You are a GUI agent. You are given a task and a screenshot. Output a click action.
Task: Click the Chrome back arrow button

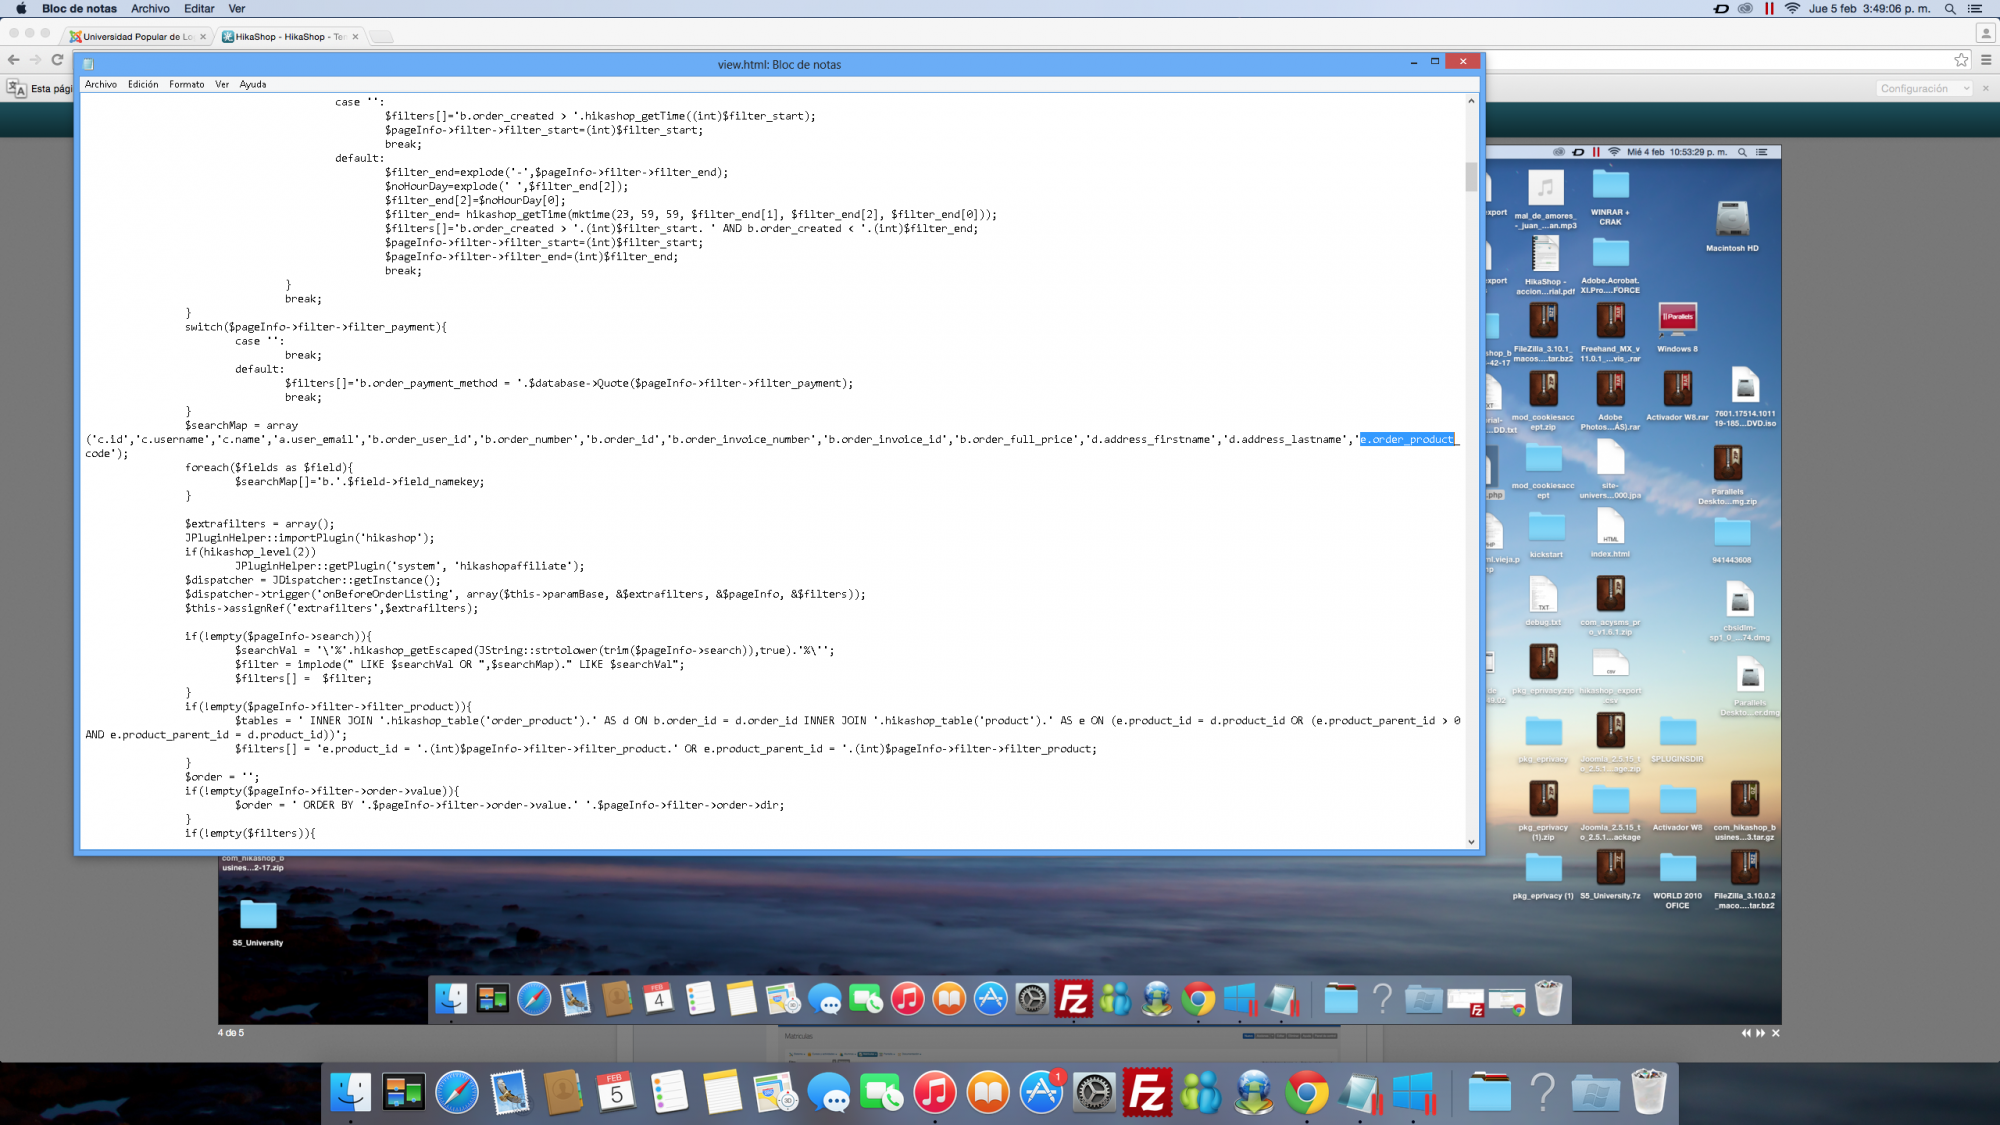pyautogui.click(x=14, y=60)
